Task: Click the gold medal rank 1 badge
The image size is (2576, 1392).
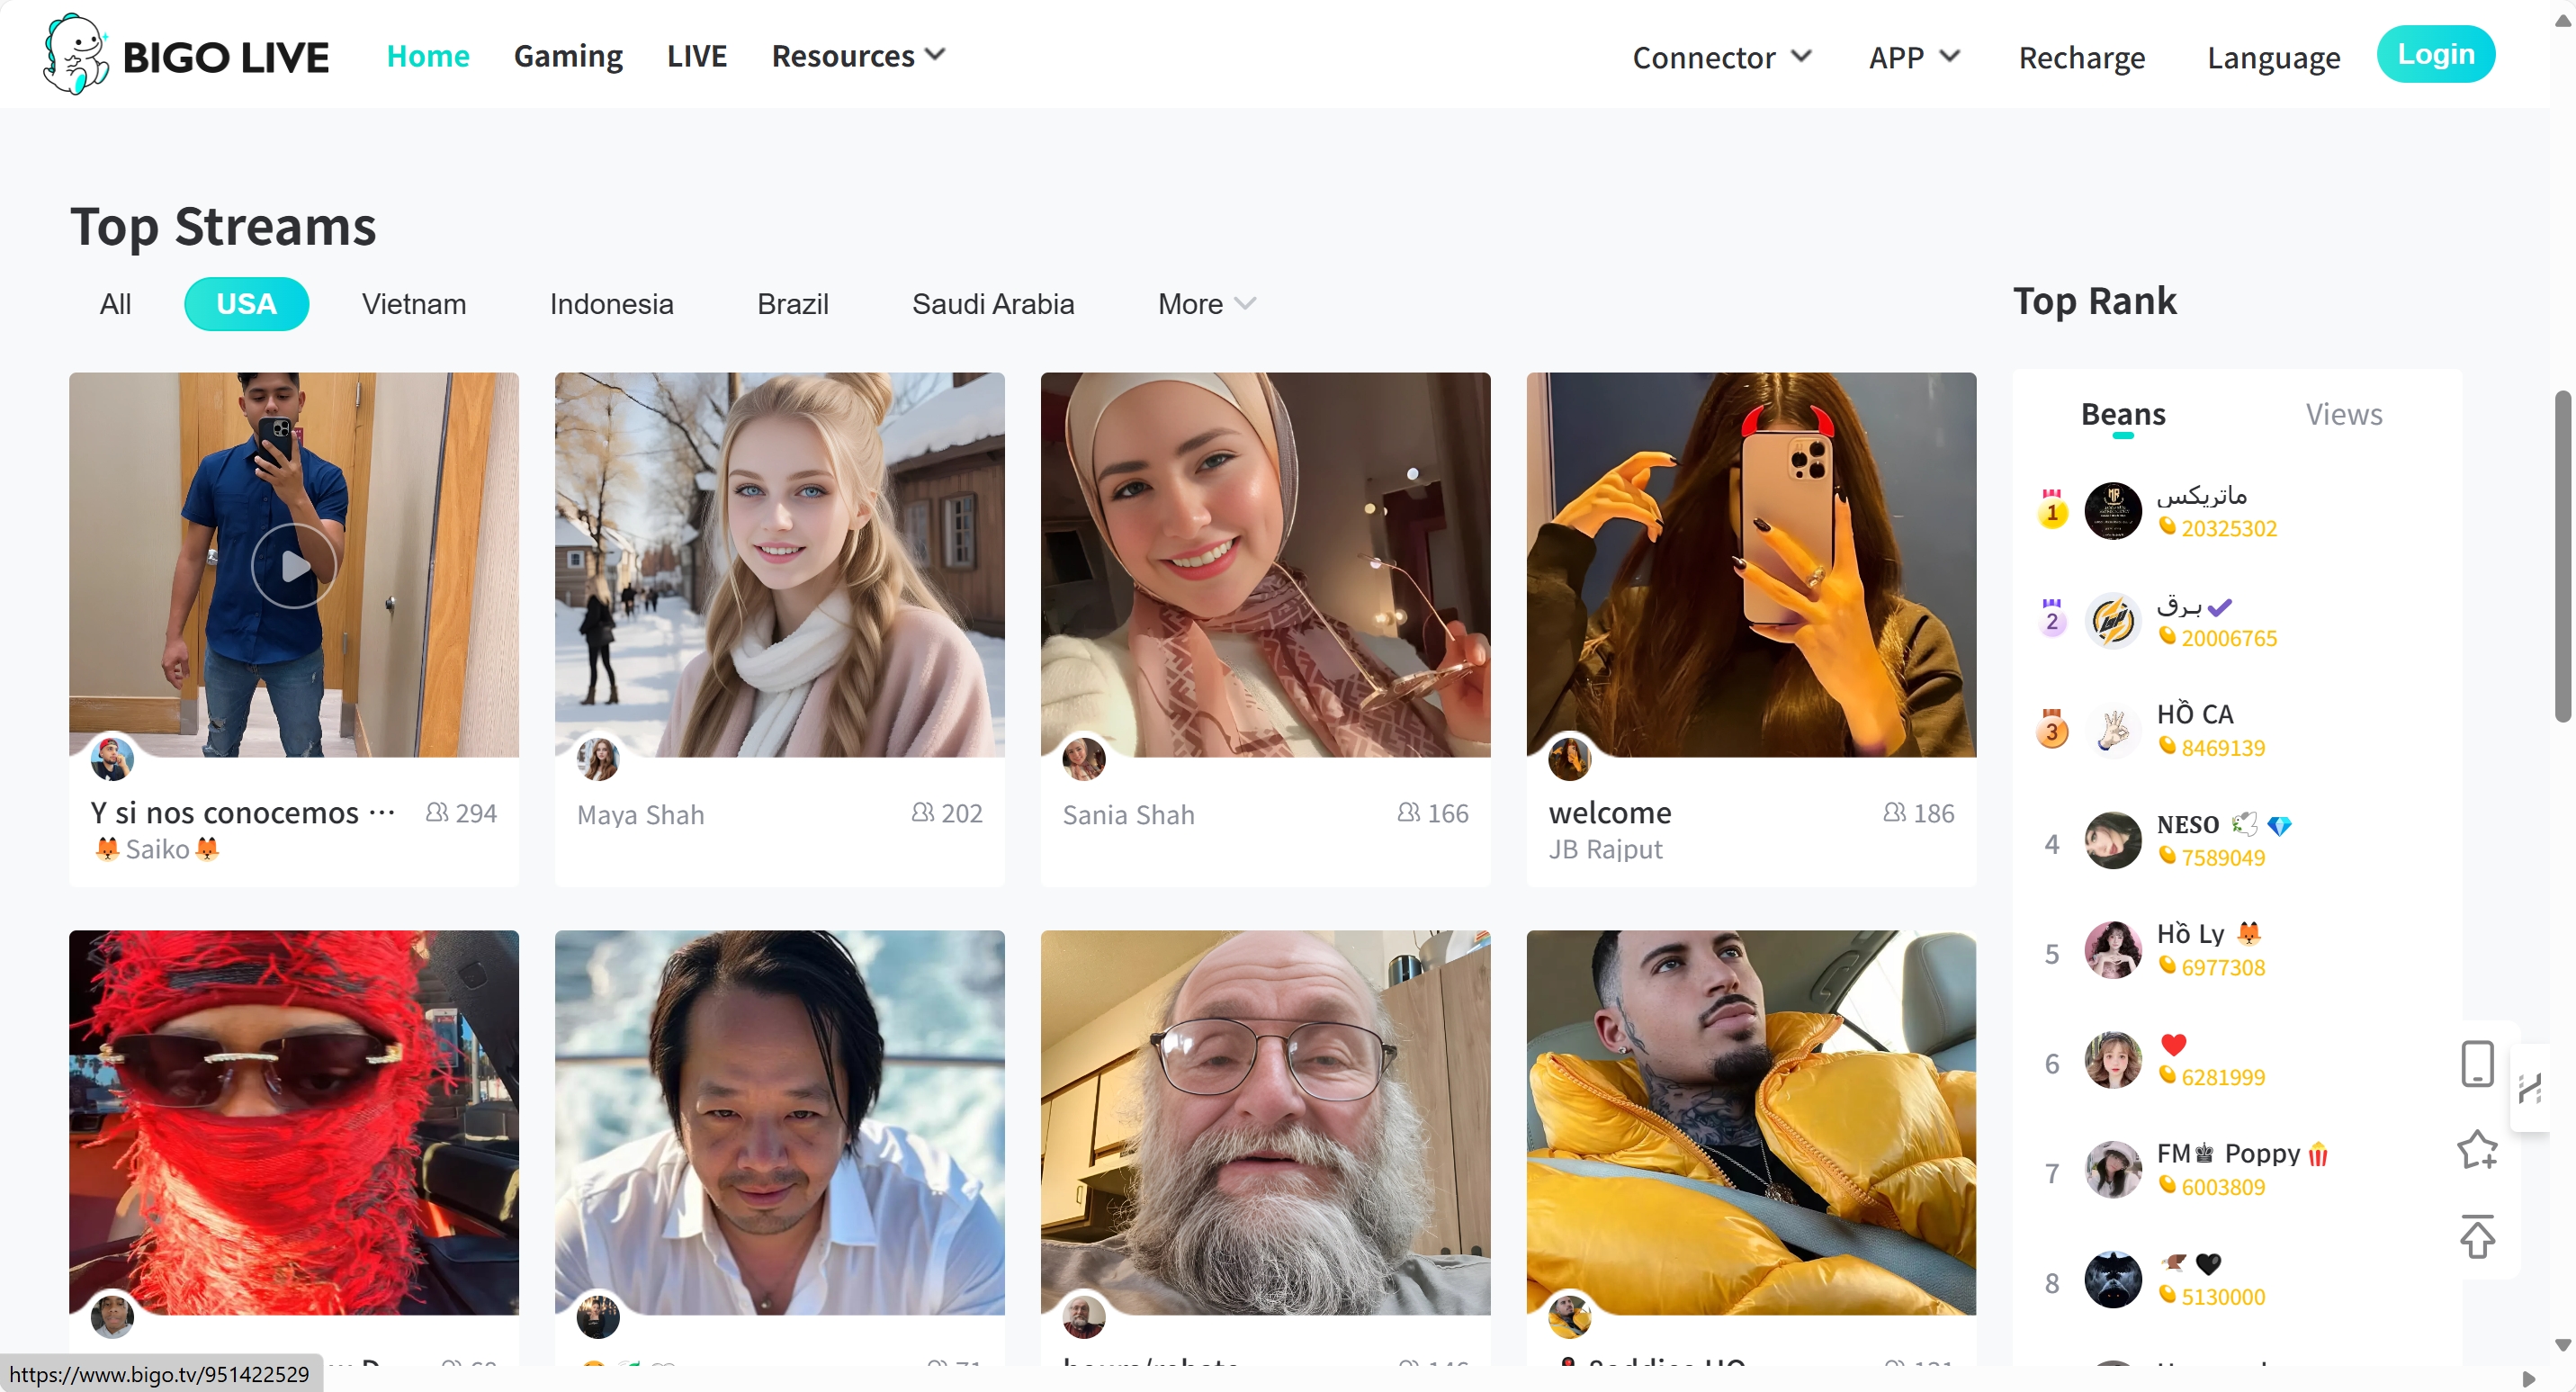Action: pos(2052,510)
